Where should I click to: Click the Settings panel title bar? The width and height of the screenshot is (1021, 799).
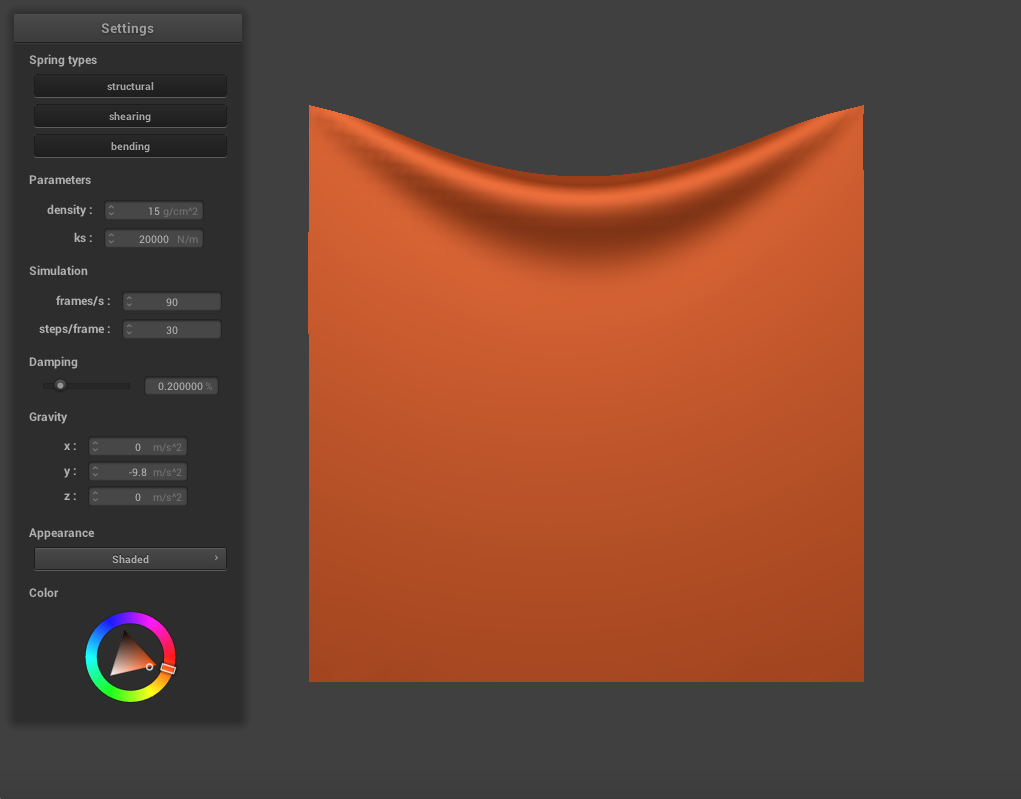point(127,28)
